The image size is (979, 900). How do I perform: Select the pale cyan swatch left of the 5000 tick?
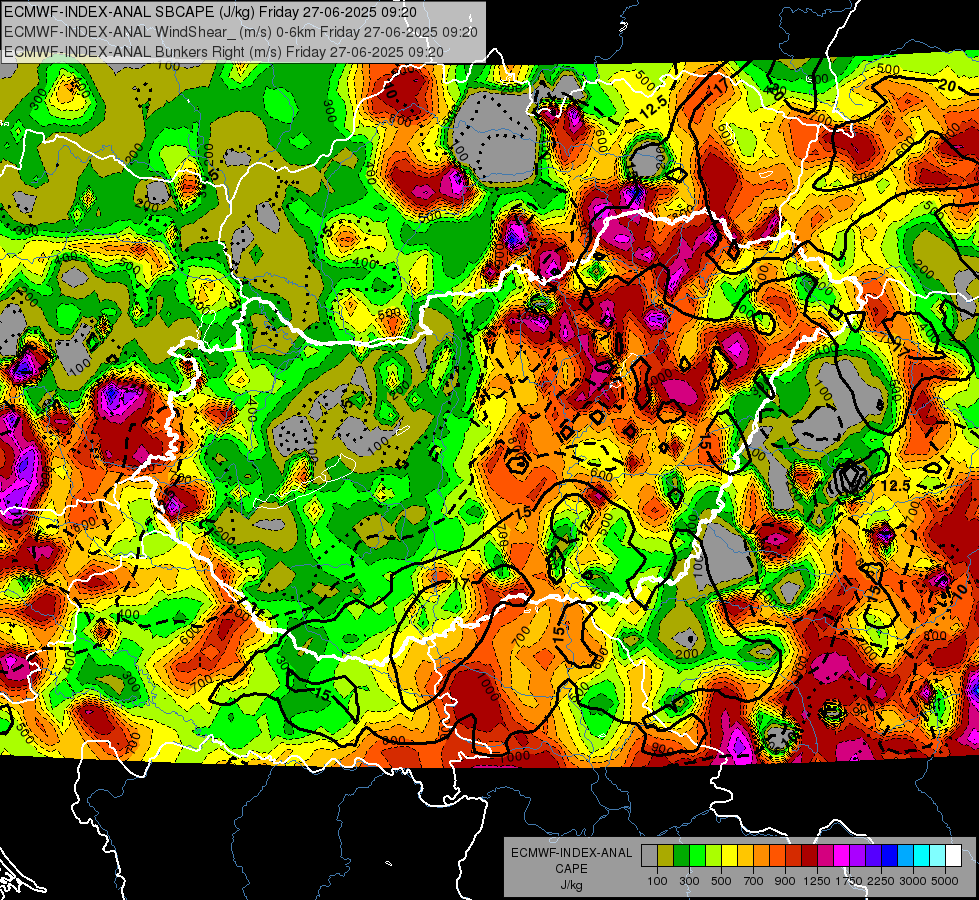pos(938,856)
